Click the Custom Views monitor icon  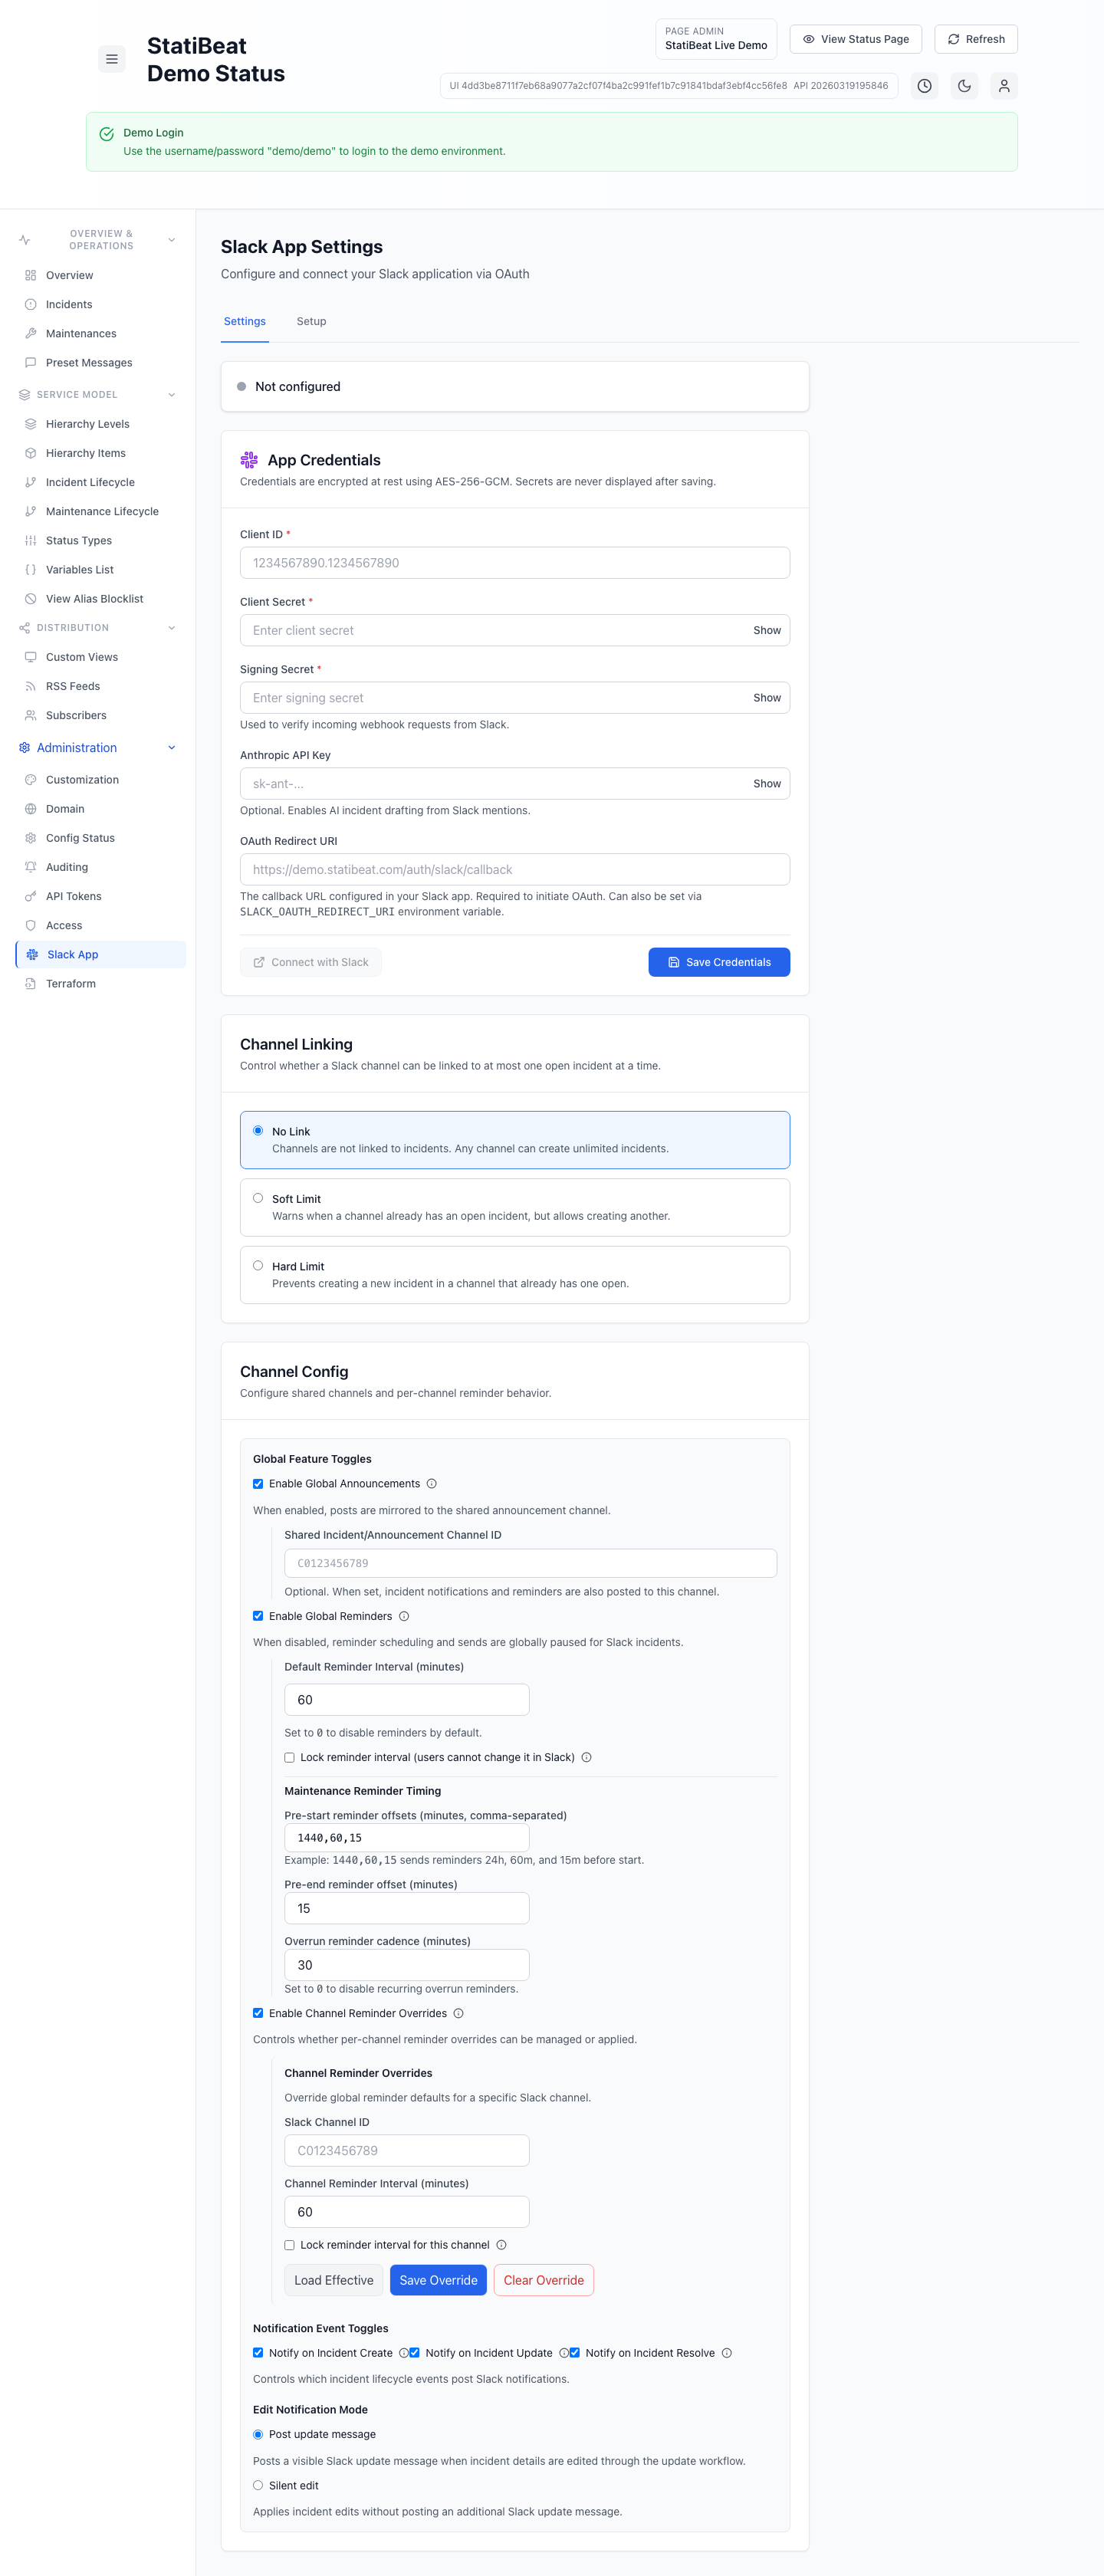click(31, 657)
